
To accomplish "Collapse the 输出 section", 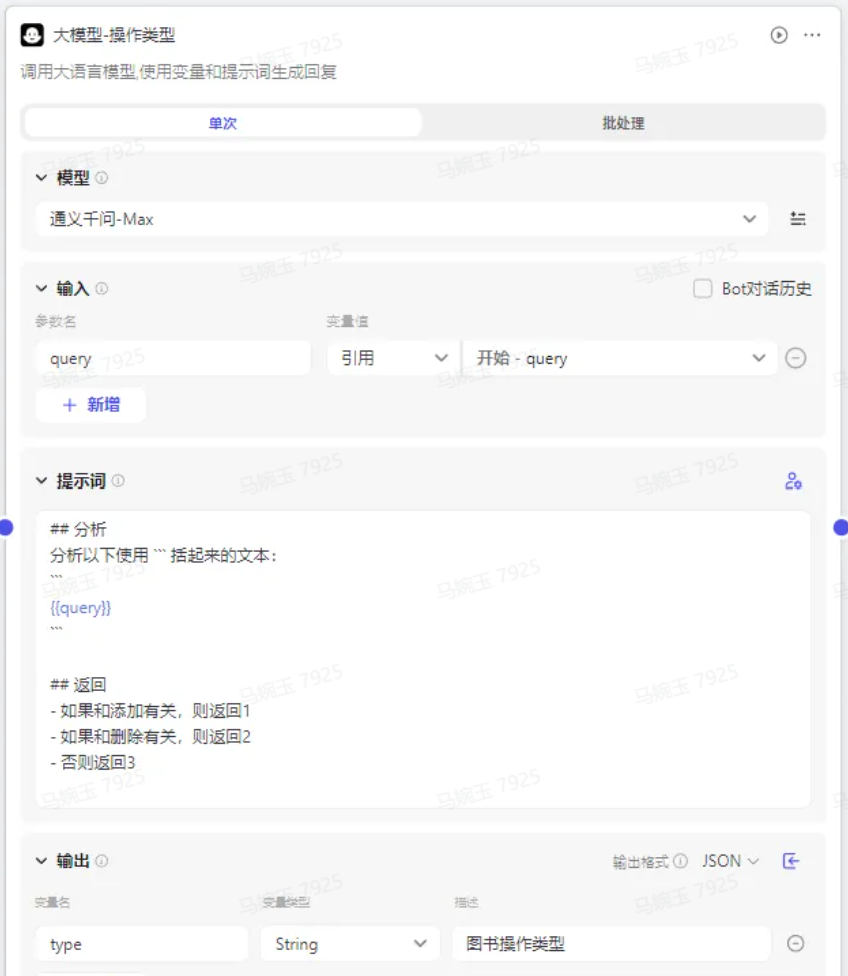I will click(x=41, y=861).
